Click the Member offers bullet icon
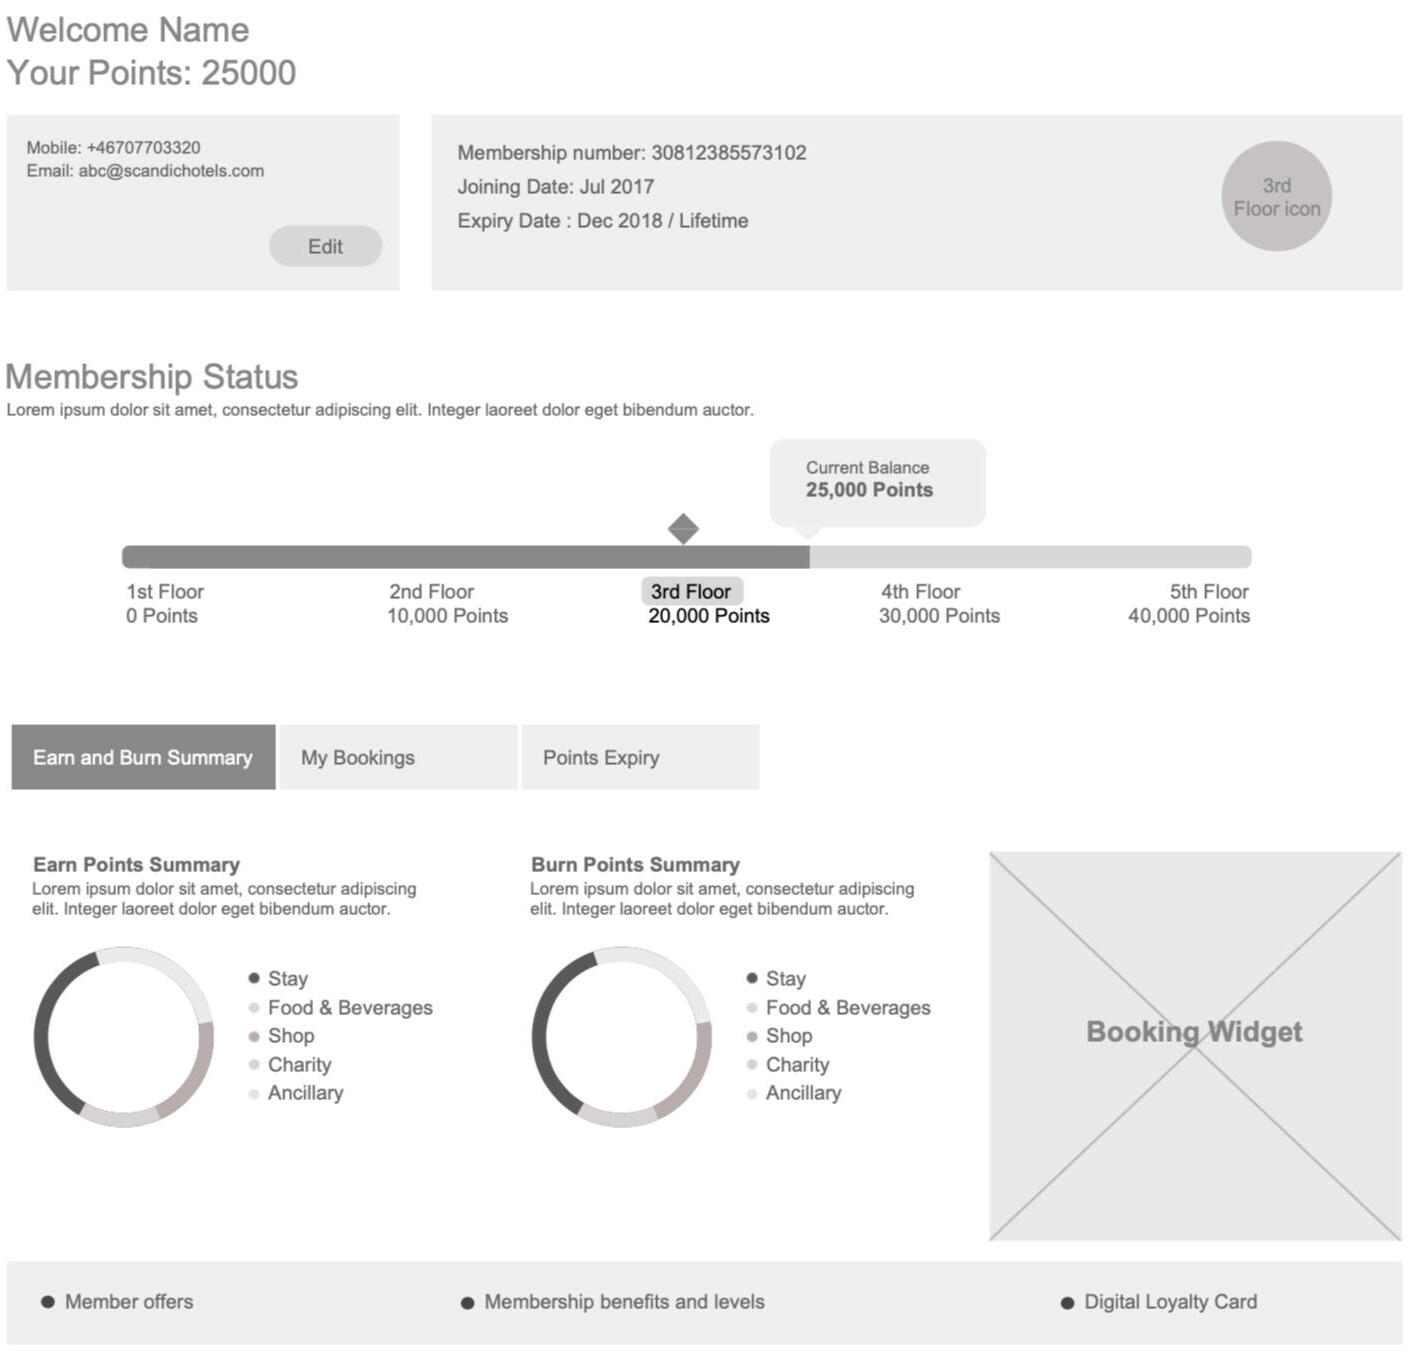This screenshot has height=1359, width=1418. (x=47, y=1302)
